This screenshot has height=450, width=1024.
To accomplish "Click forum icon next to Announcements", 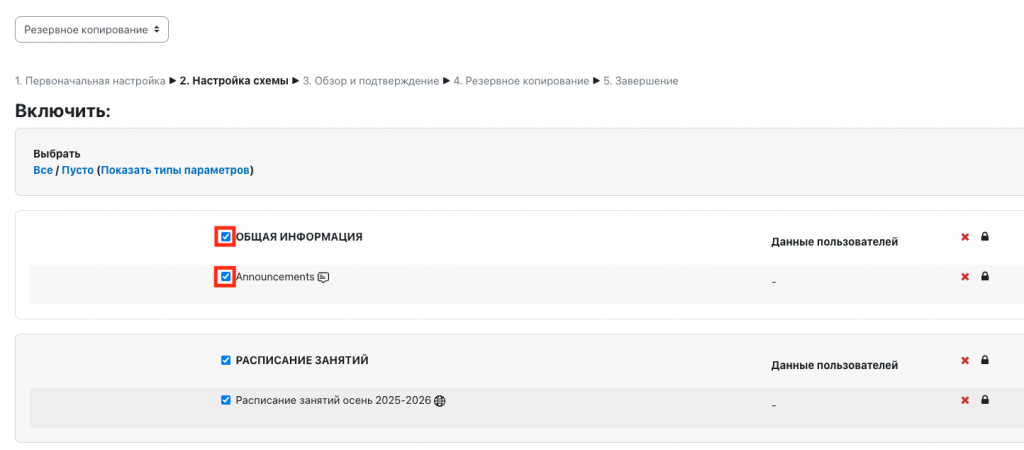I will (323, 278).
